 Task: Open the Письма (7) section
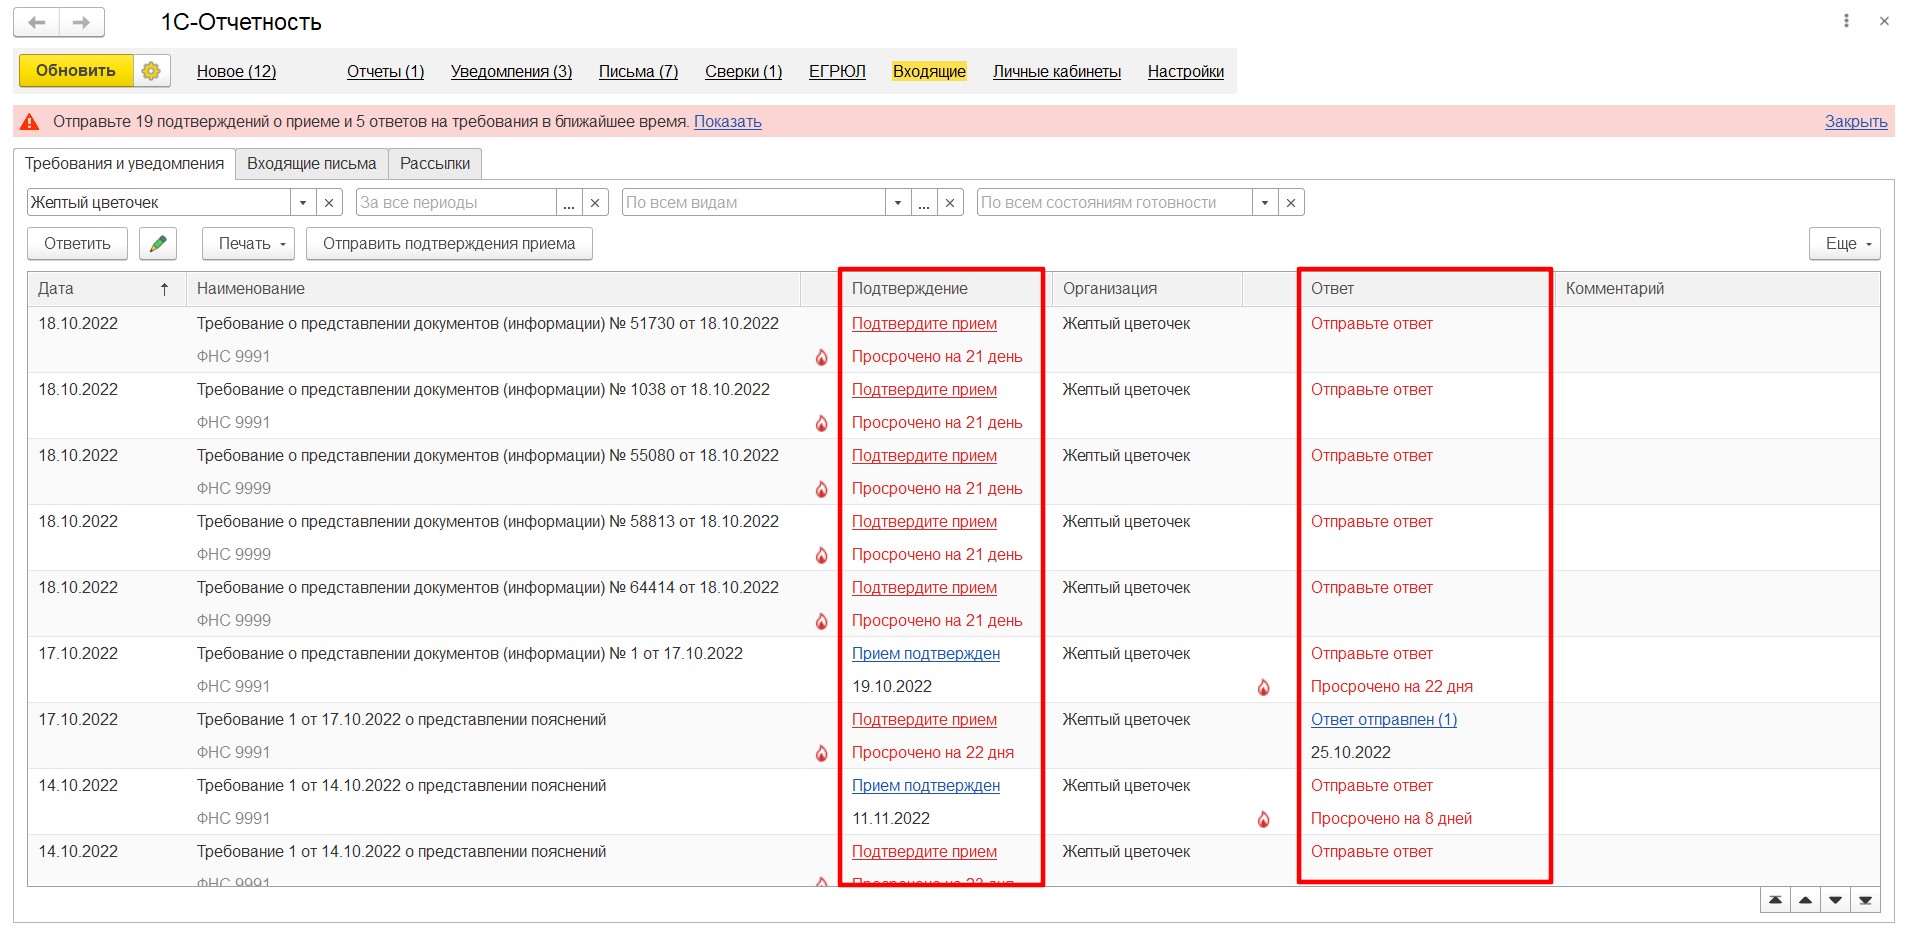click(x=638, y=71)
